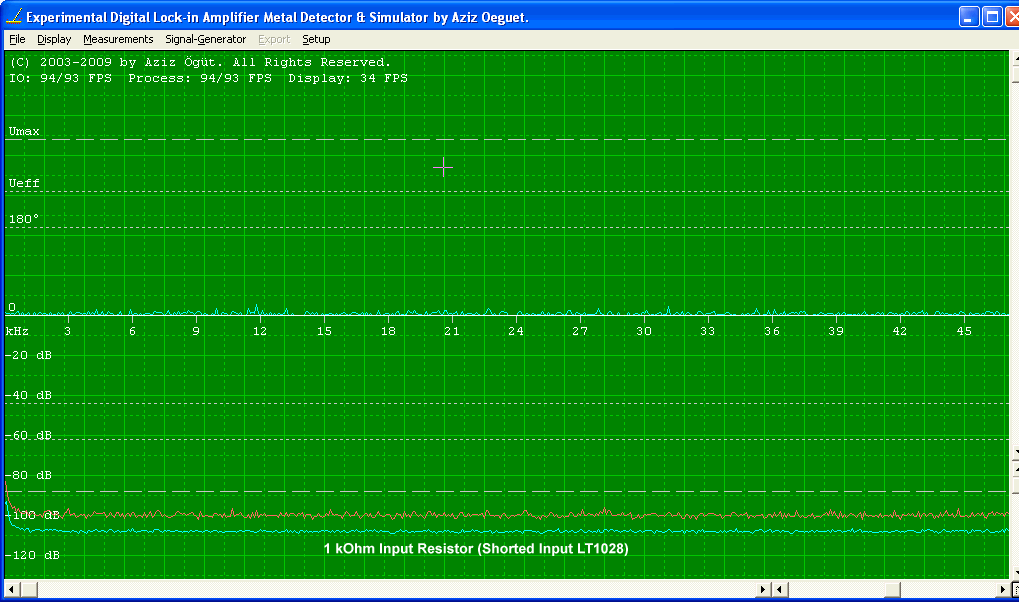
Task: Click right arrow of the left horizontal scrollbar
Action: coord(764,589)
